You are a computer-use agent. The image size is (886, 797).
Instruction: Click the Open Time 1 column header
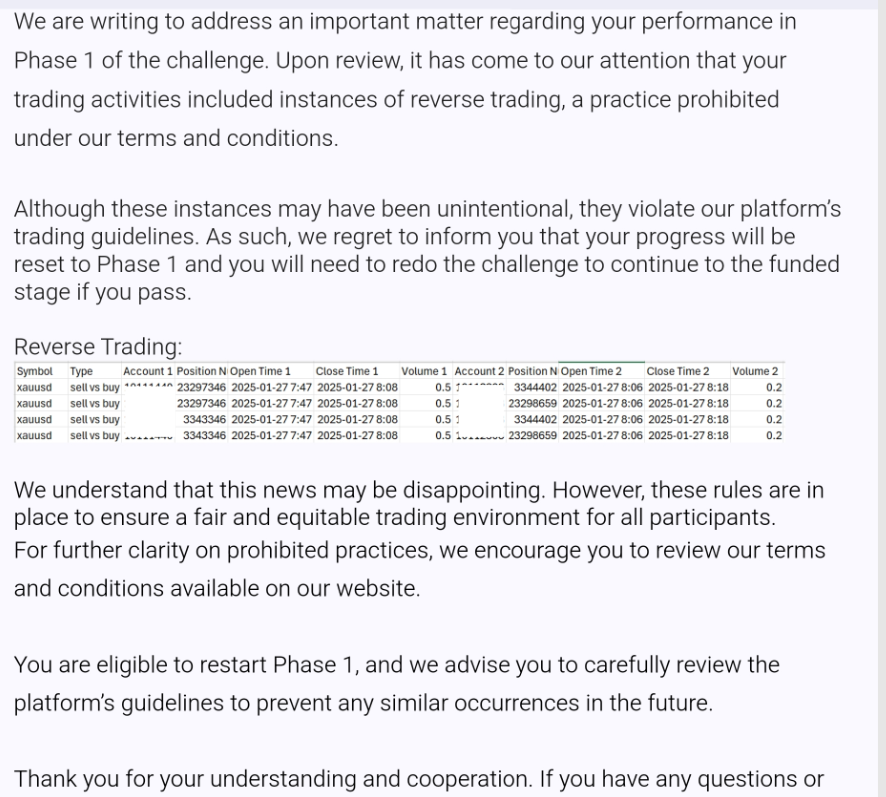[x=261, y=371]
